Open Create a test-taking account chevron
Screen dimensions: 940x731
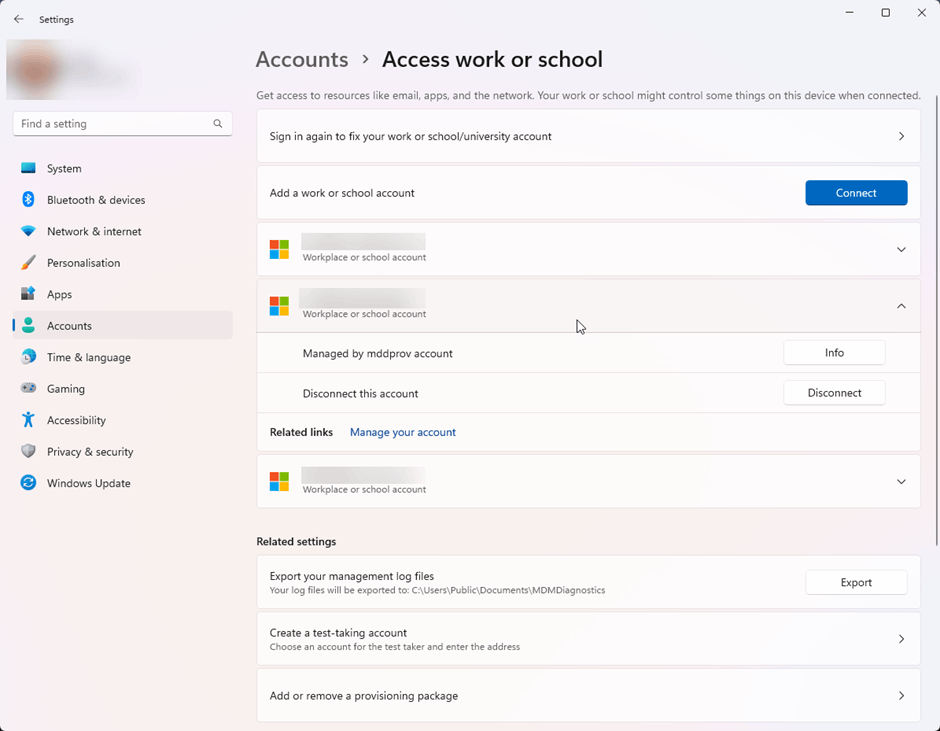[901, 639]
